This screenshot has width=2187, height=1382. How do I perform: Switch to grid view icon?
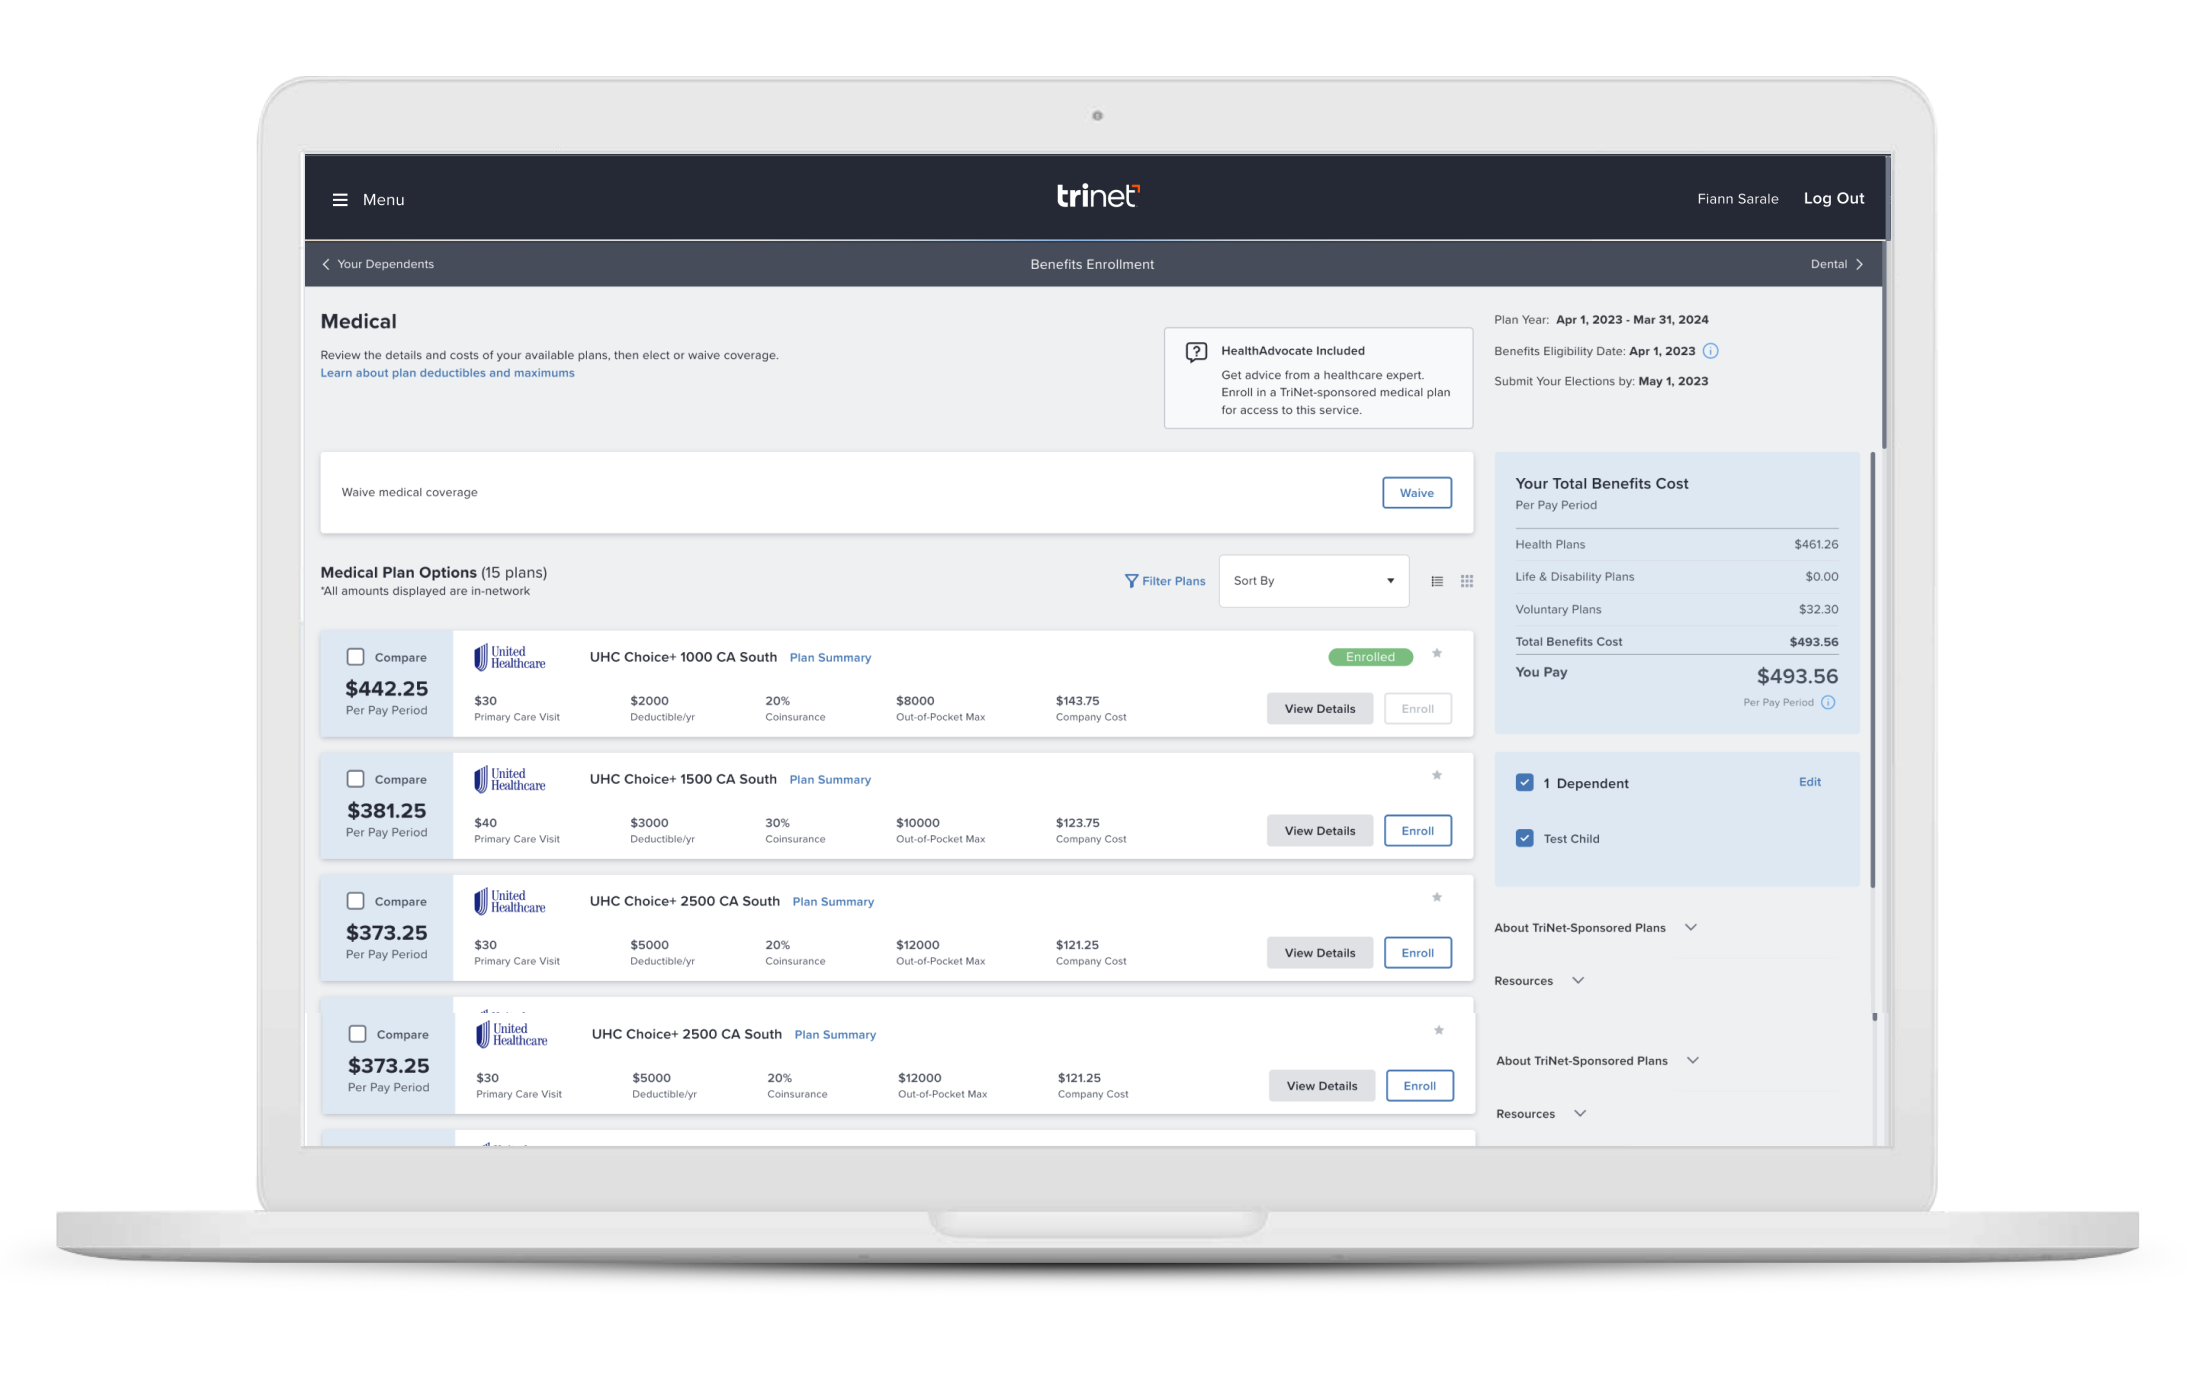pyautogui.click(x=1467, y=581)
